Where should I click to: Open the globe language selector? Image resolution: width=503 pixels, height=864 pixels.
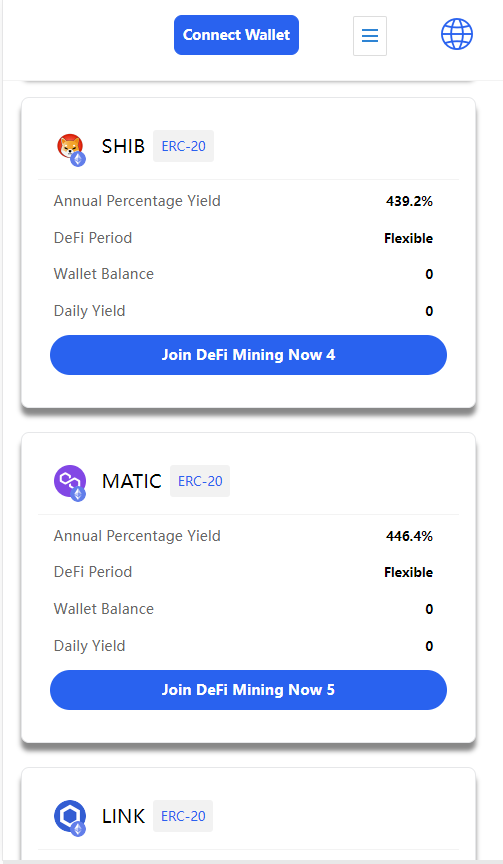coord(457,34)
